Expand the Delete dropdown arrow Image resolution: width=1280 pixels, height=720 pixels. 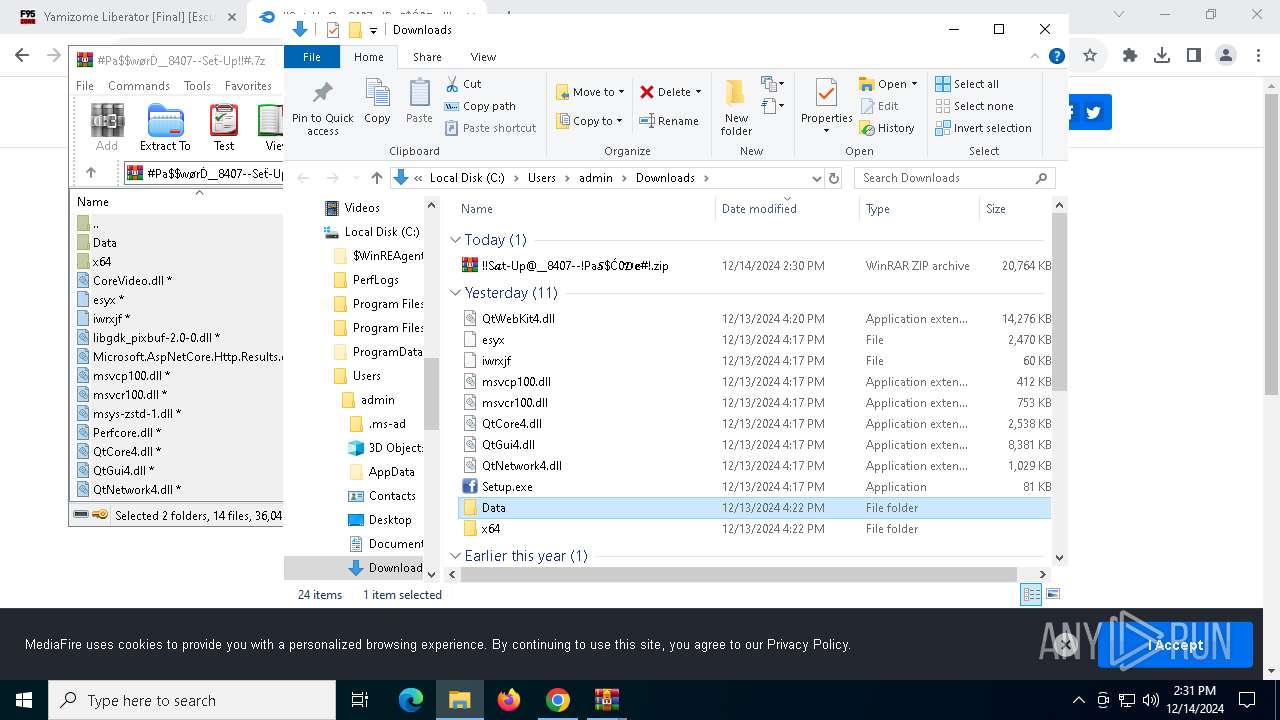tap(698, 92)
